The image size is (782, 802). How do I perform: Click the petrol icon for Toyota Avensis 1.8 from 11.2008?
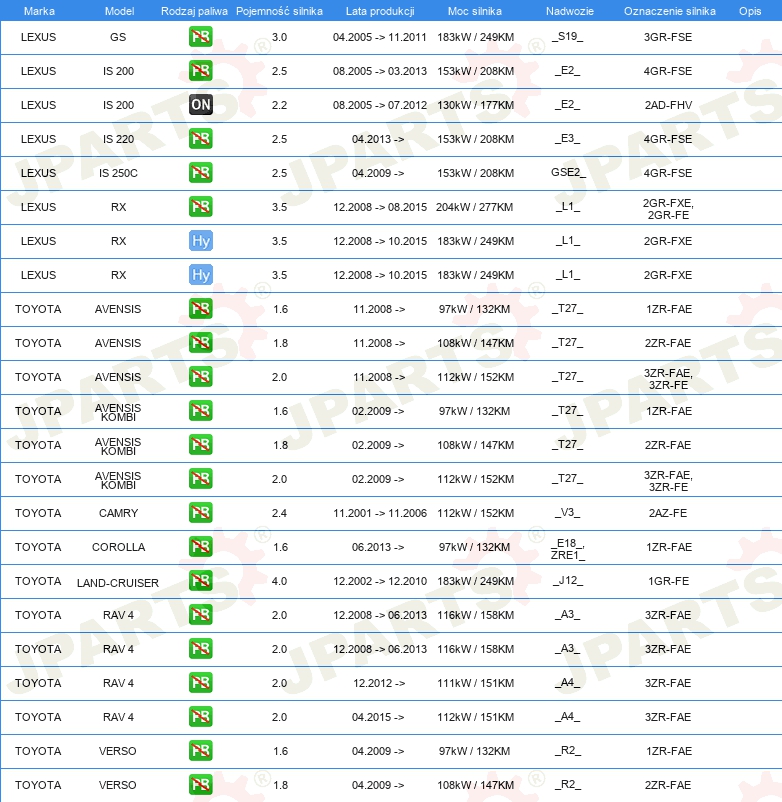pyautogui.click(x=200, y=343)
